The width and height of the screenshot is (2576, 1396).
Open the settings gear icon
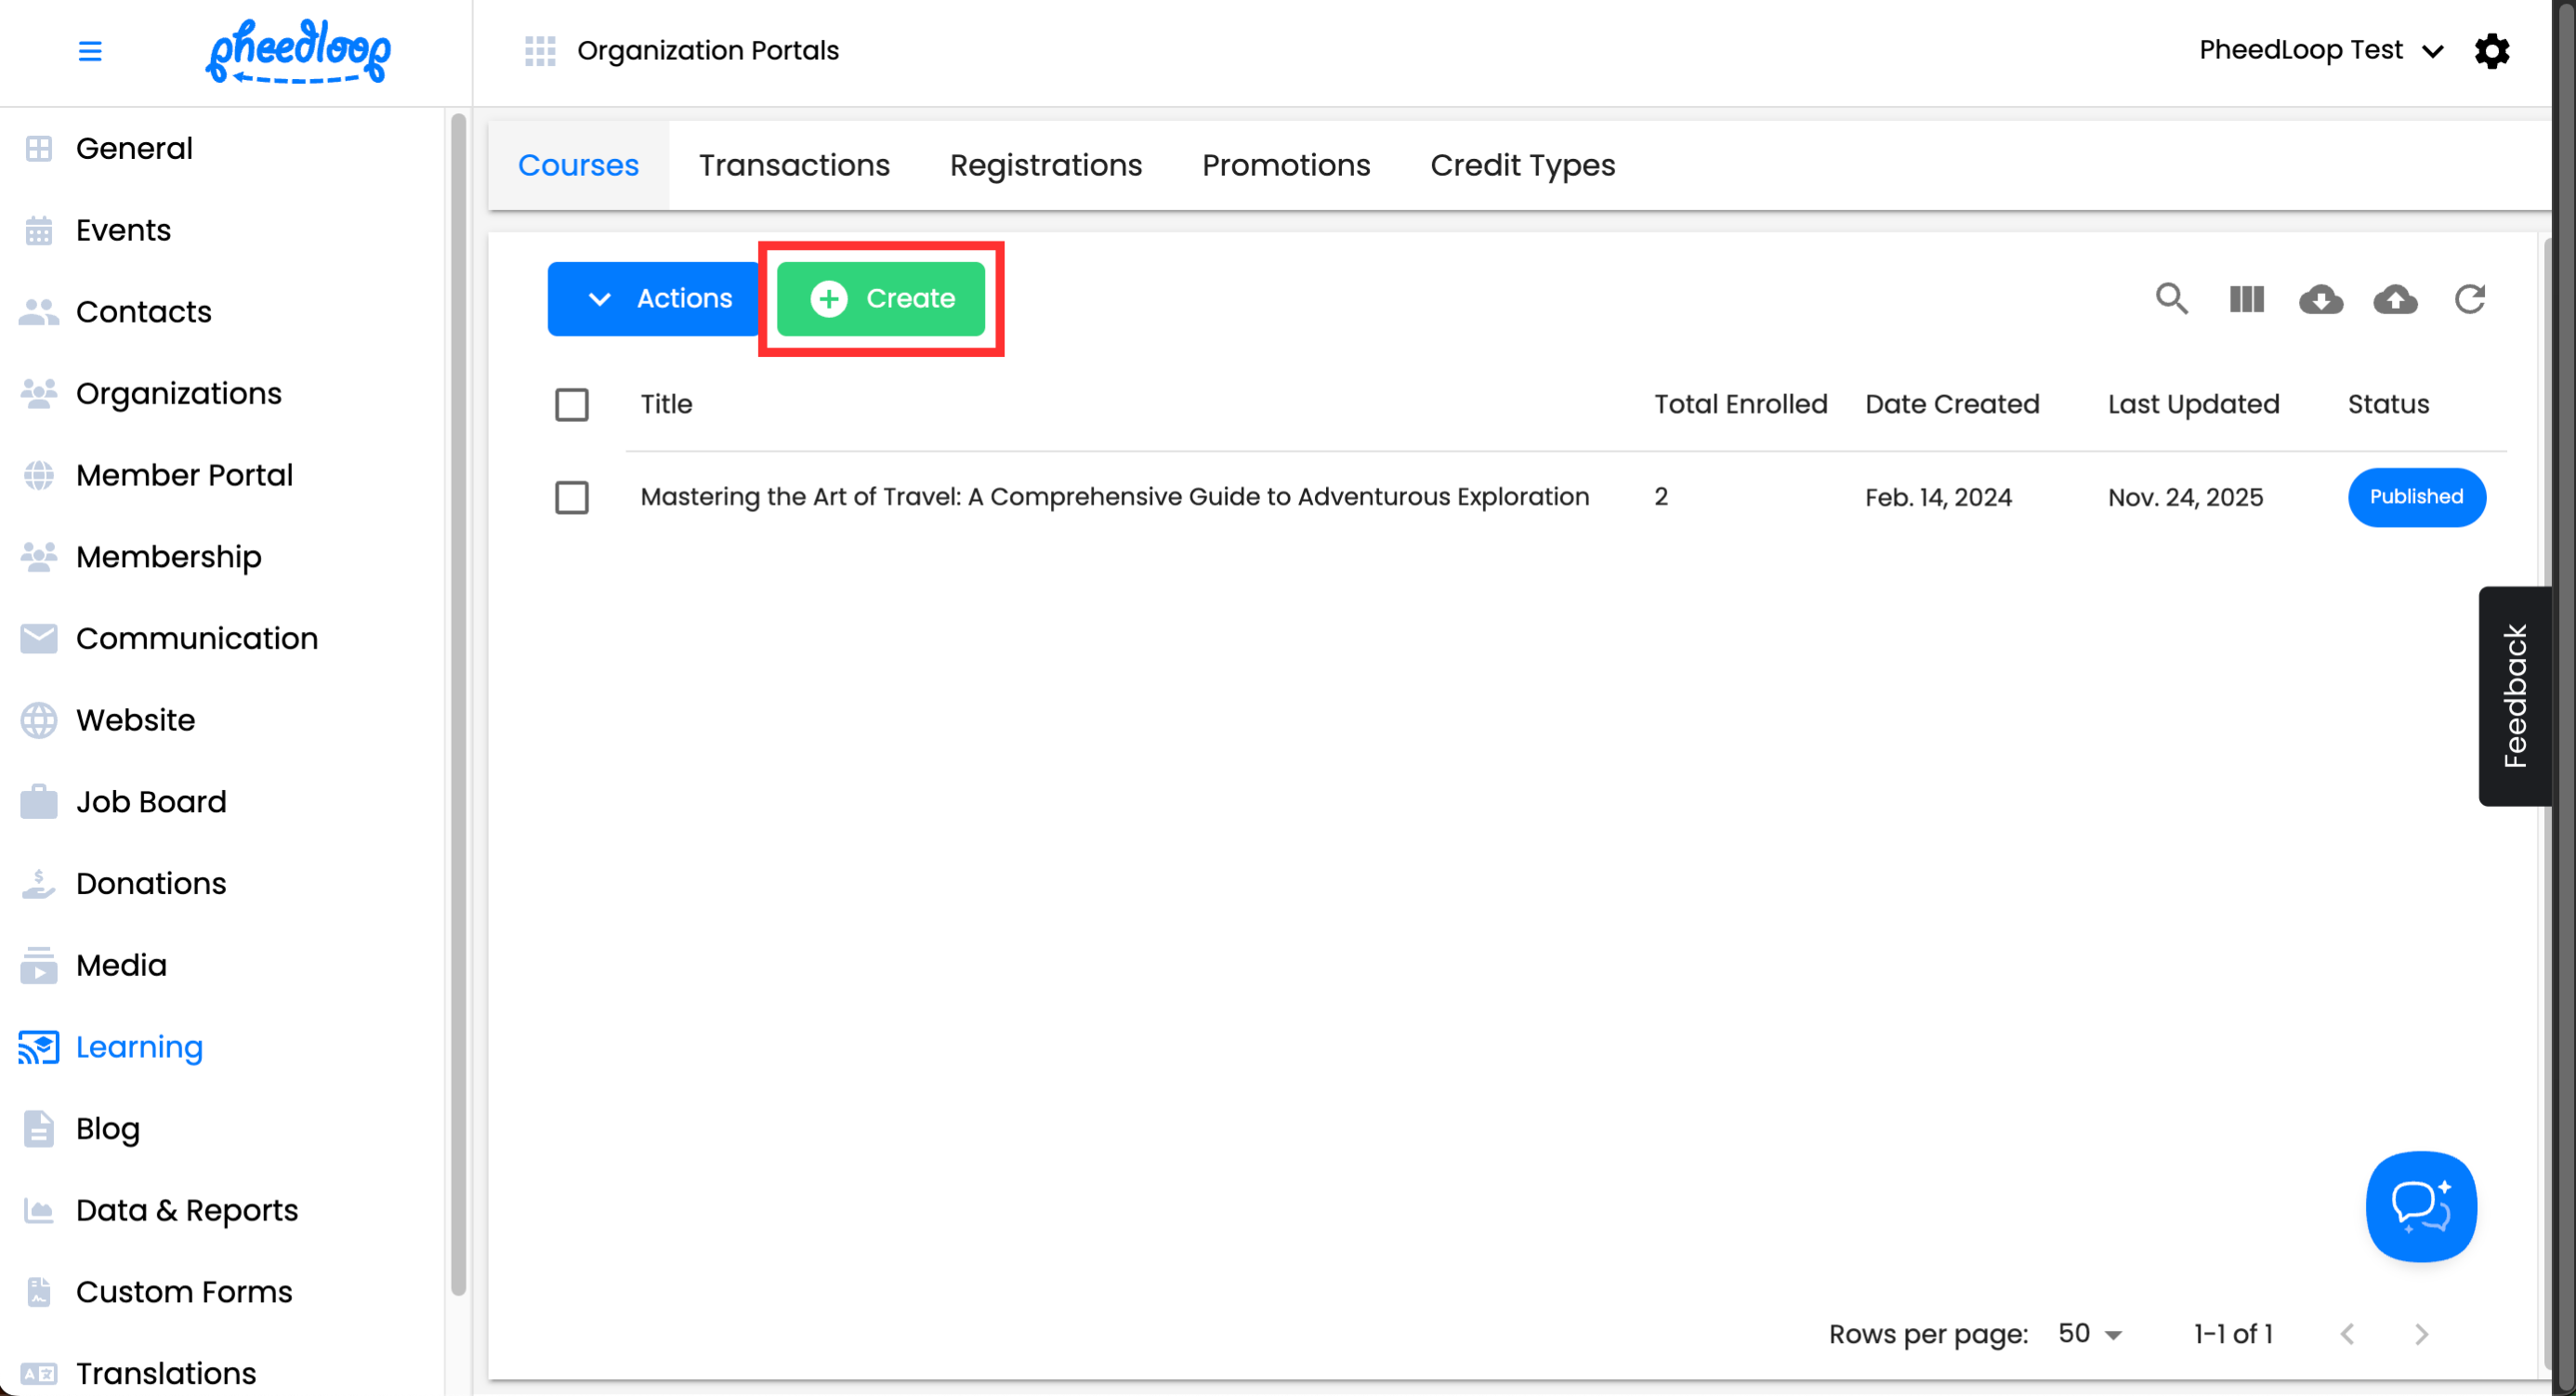tap(2492, 51)
